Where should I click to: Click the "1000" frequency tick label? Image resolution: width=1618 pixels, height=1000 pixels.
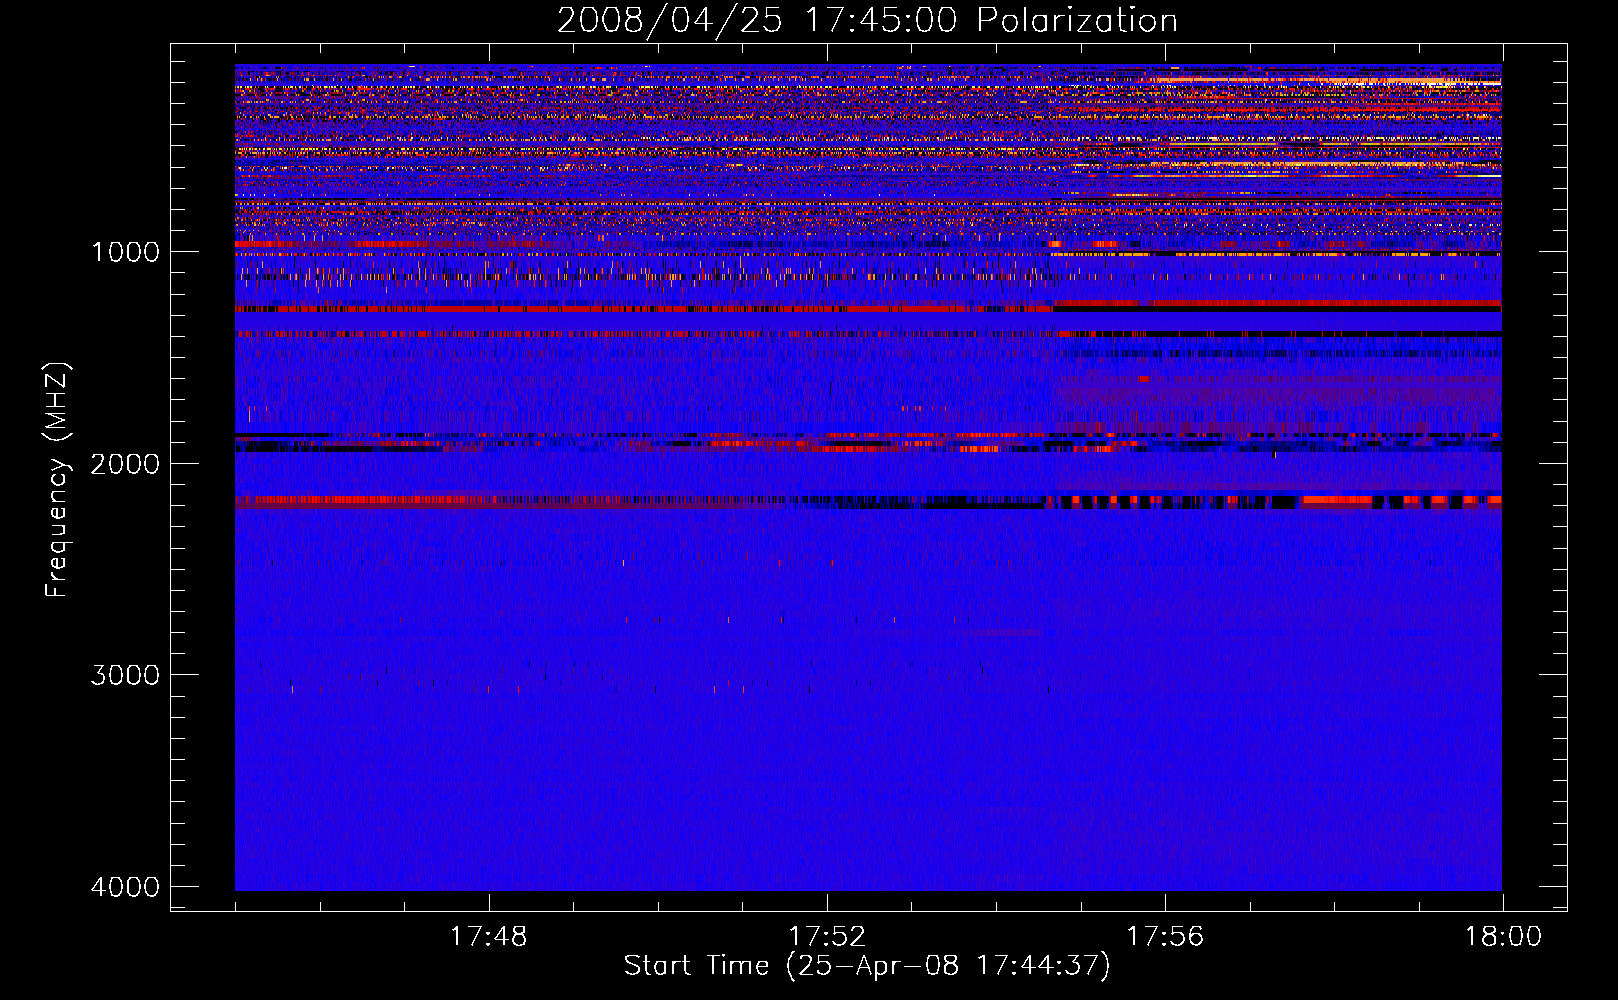coord(125,251)
